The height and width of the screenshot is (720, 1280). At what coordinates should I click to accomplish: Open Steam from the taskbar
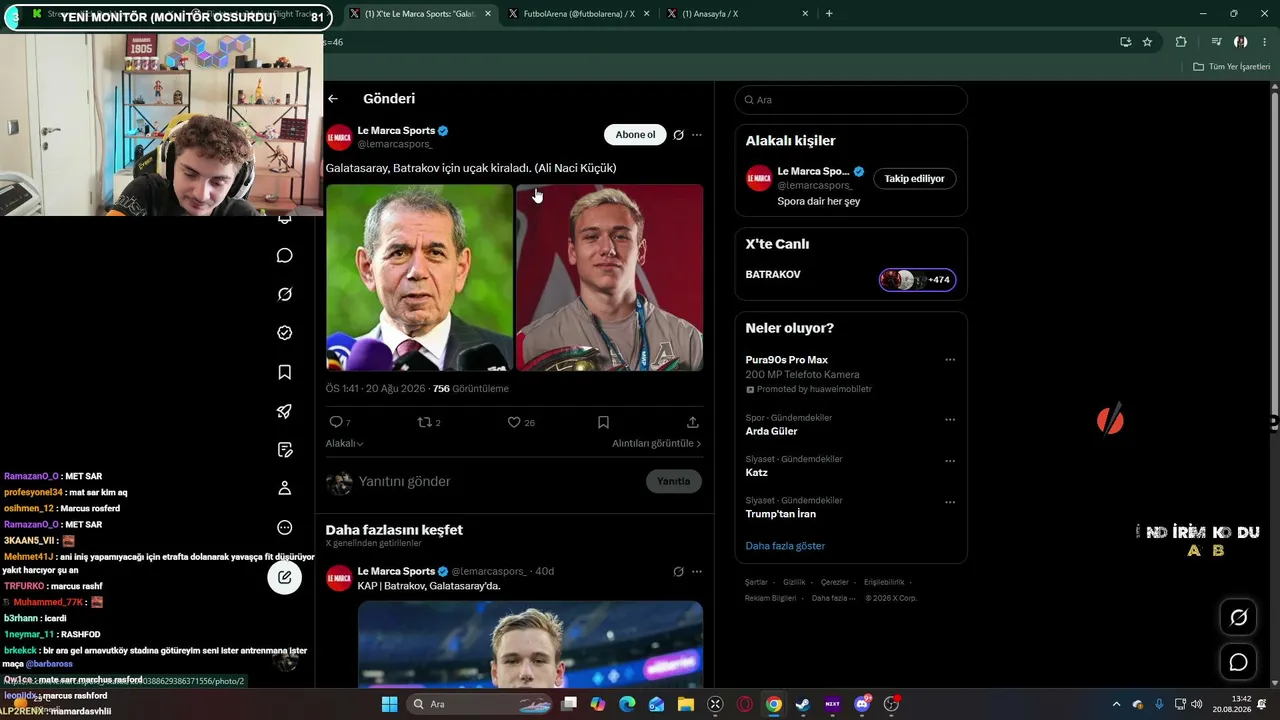tap(802, 704)
